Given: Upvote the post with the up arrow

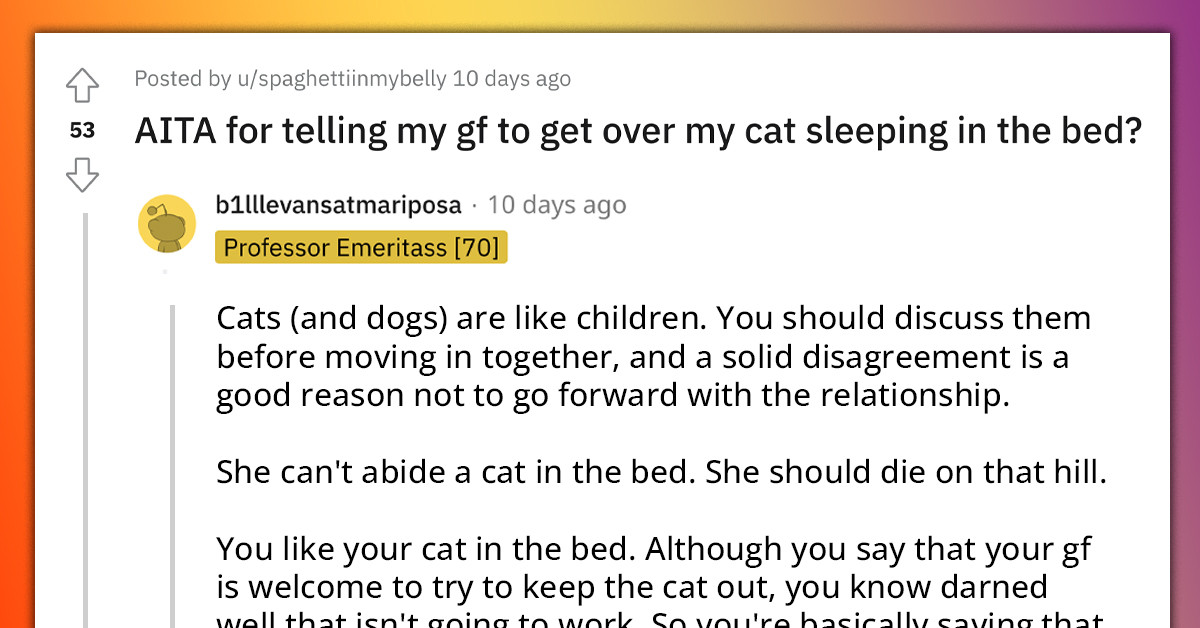Looking at the screenshot, I should point(82,86).
